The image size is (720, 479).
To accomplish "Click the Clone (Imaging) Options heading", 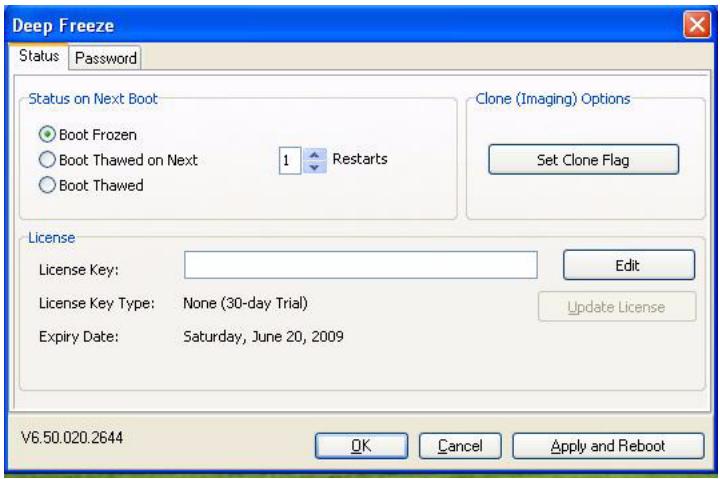I will pos(552,99).
